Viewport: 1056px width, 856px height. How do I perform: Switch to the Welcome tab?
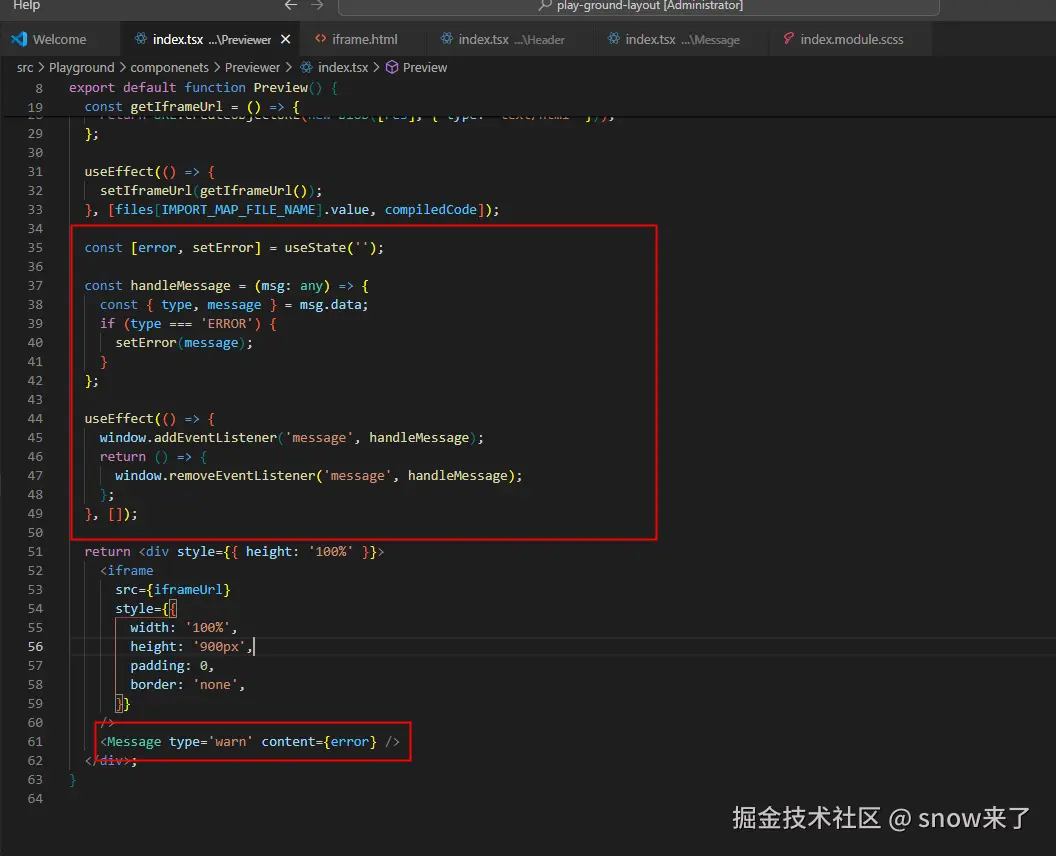tap(59, 40)
